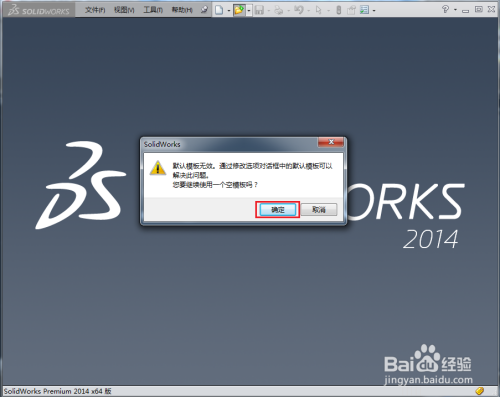The width and height of the screenshot is (500, 397).
Task: Expand the Help dropdown arrow
Action: pos(455,10)
